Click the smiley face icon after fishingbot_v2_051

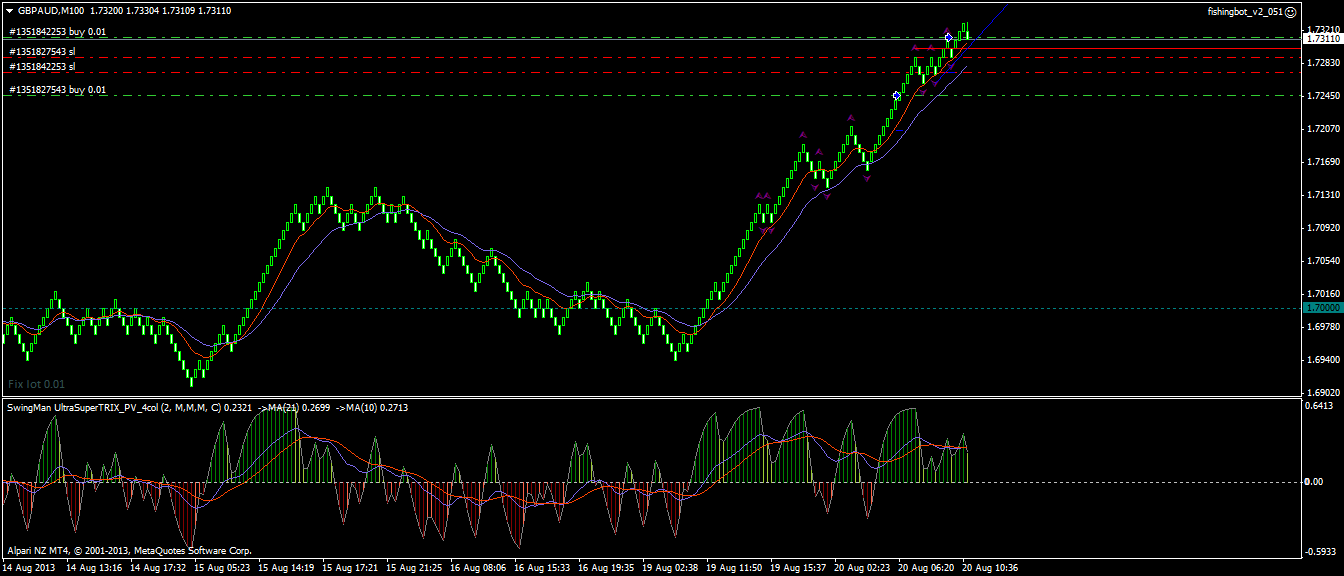1290,11
